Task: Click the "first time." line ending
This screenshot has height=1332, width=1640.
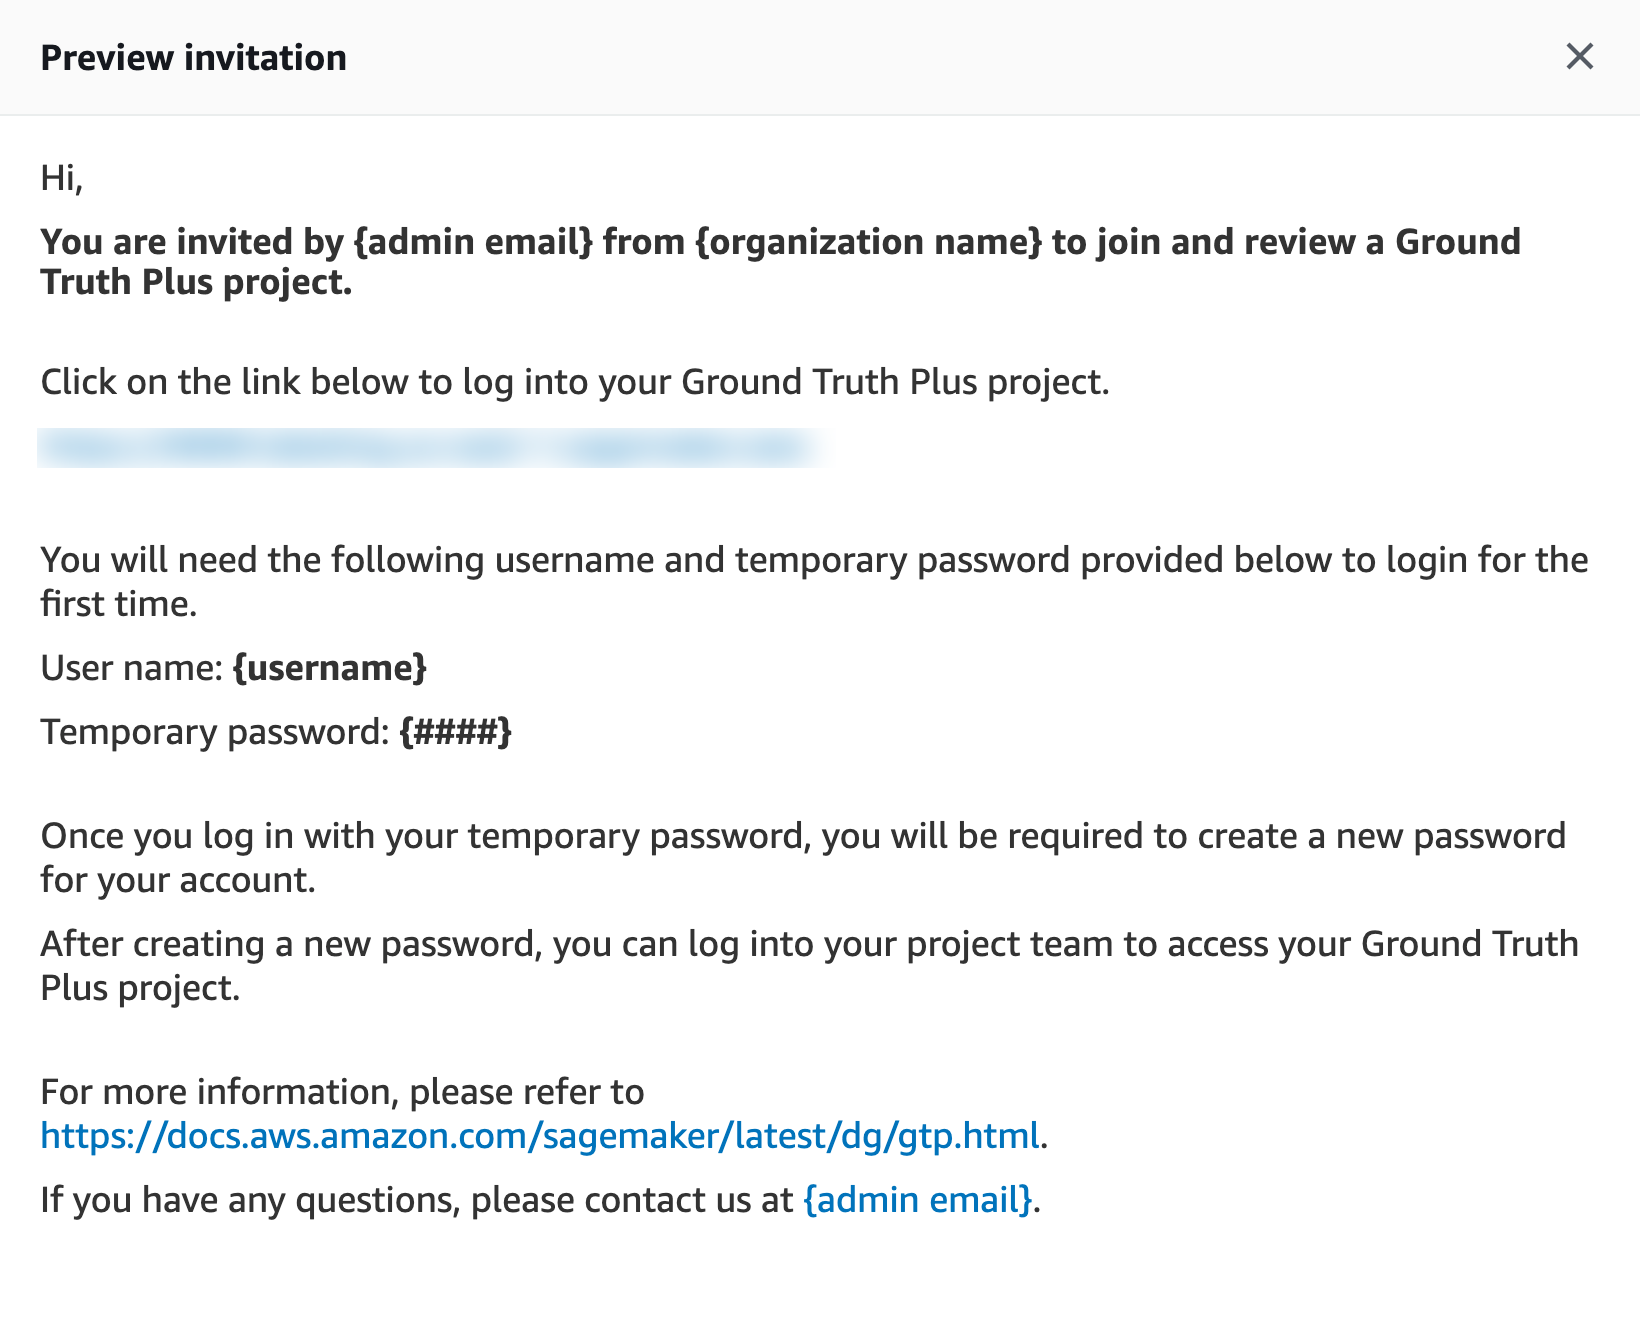Action: click(118, 604)
